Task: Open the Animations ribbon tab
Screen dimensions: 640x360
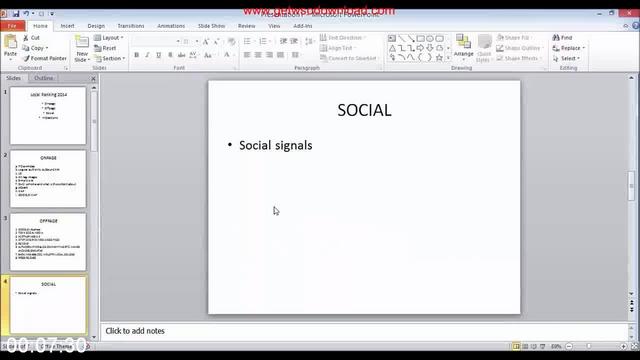Action: [x=171, y=26]
